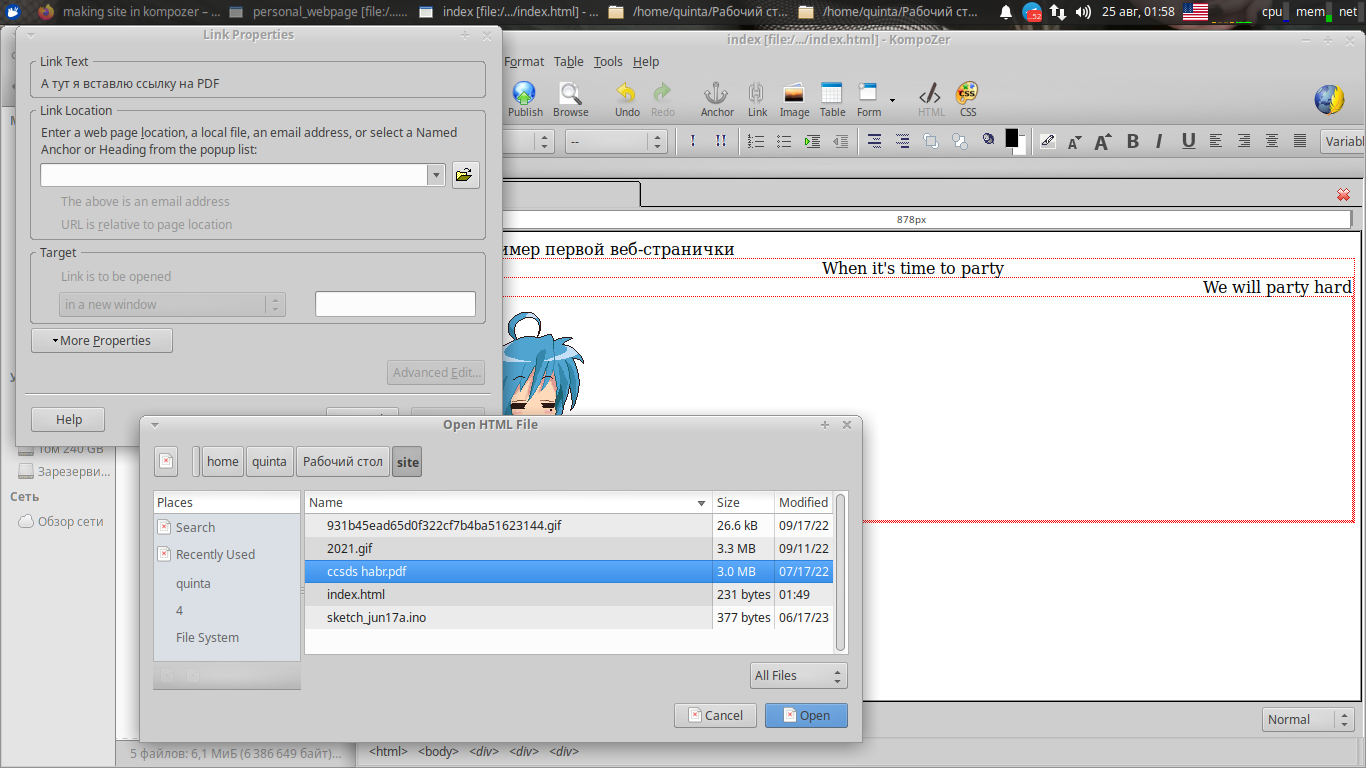Screen dimensions: 1366x768
Task: Insert a named Anchor
Action: click(x=716, y=98)
